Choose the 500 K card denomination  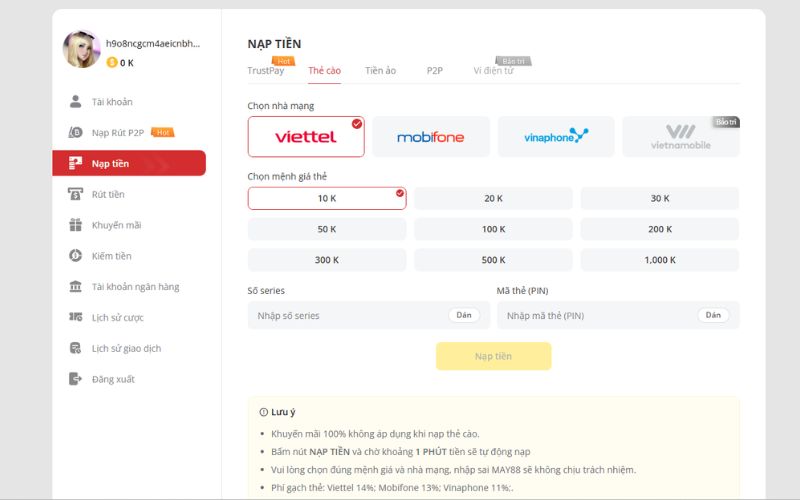pos(493,260)
